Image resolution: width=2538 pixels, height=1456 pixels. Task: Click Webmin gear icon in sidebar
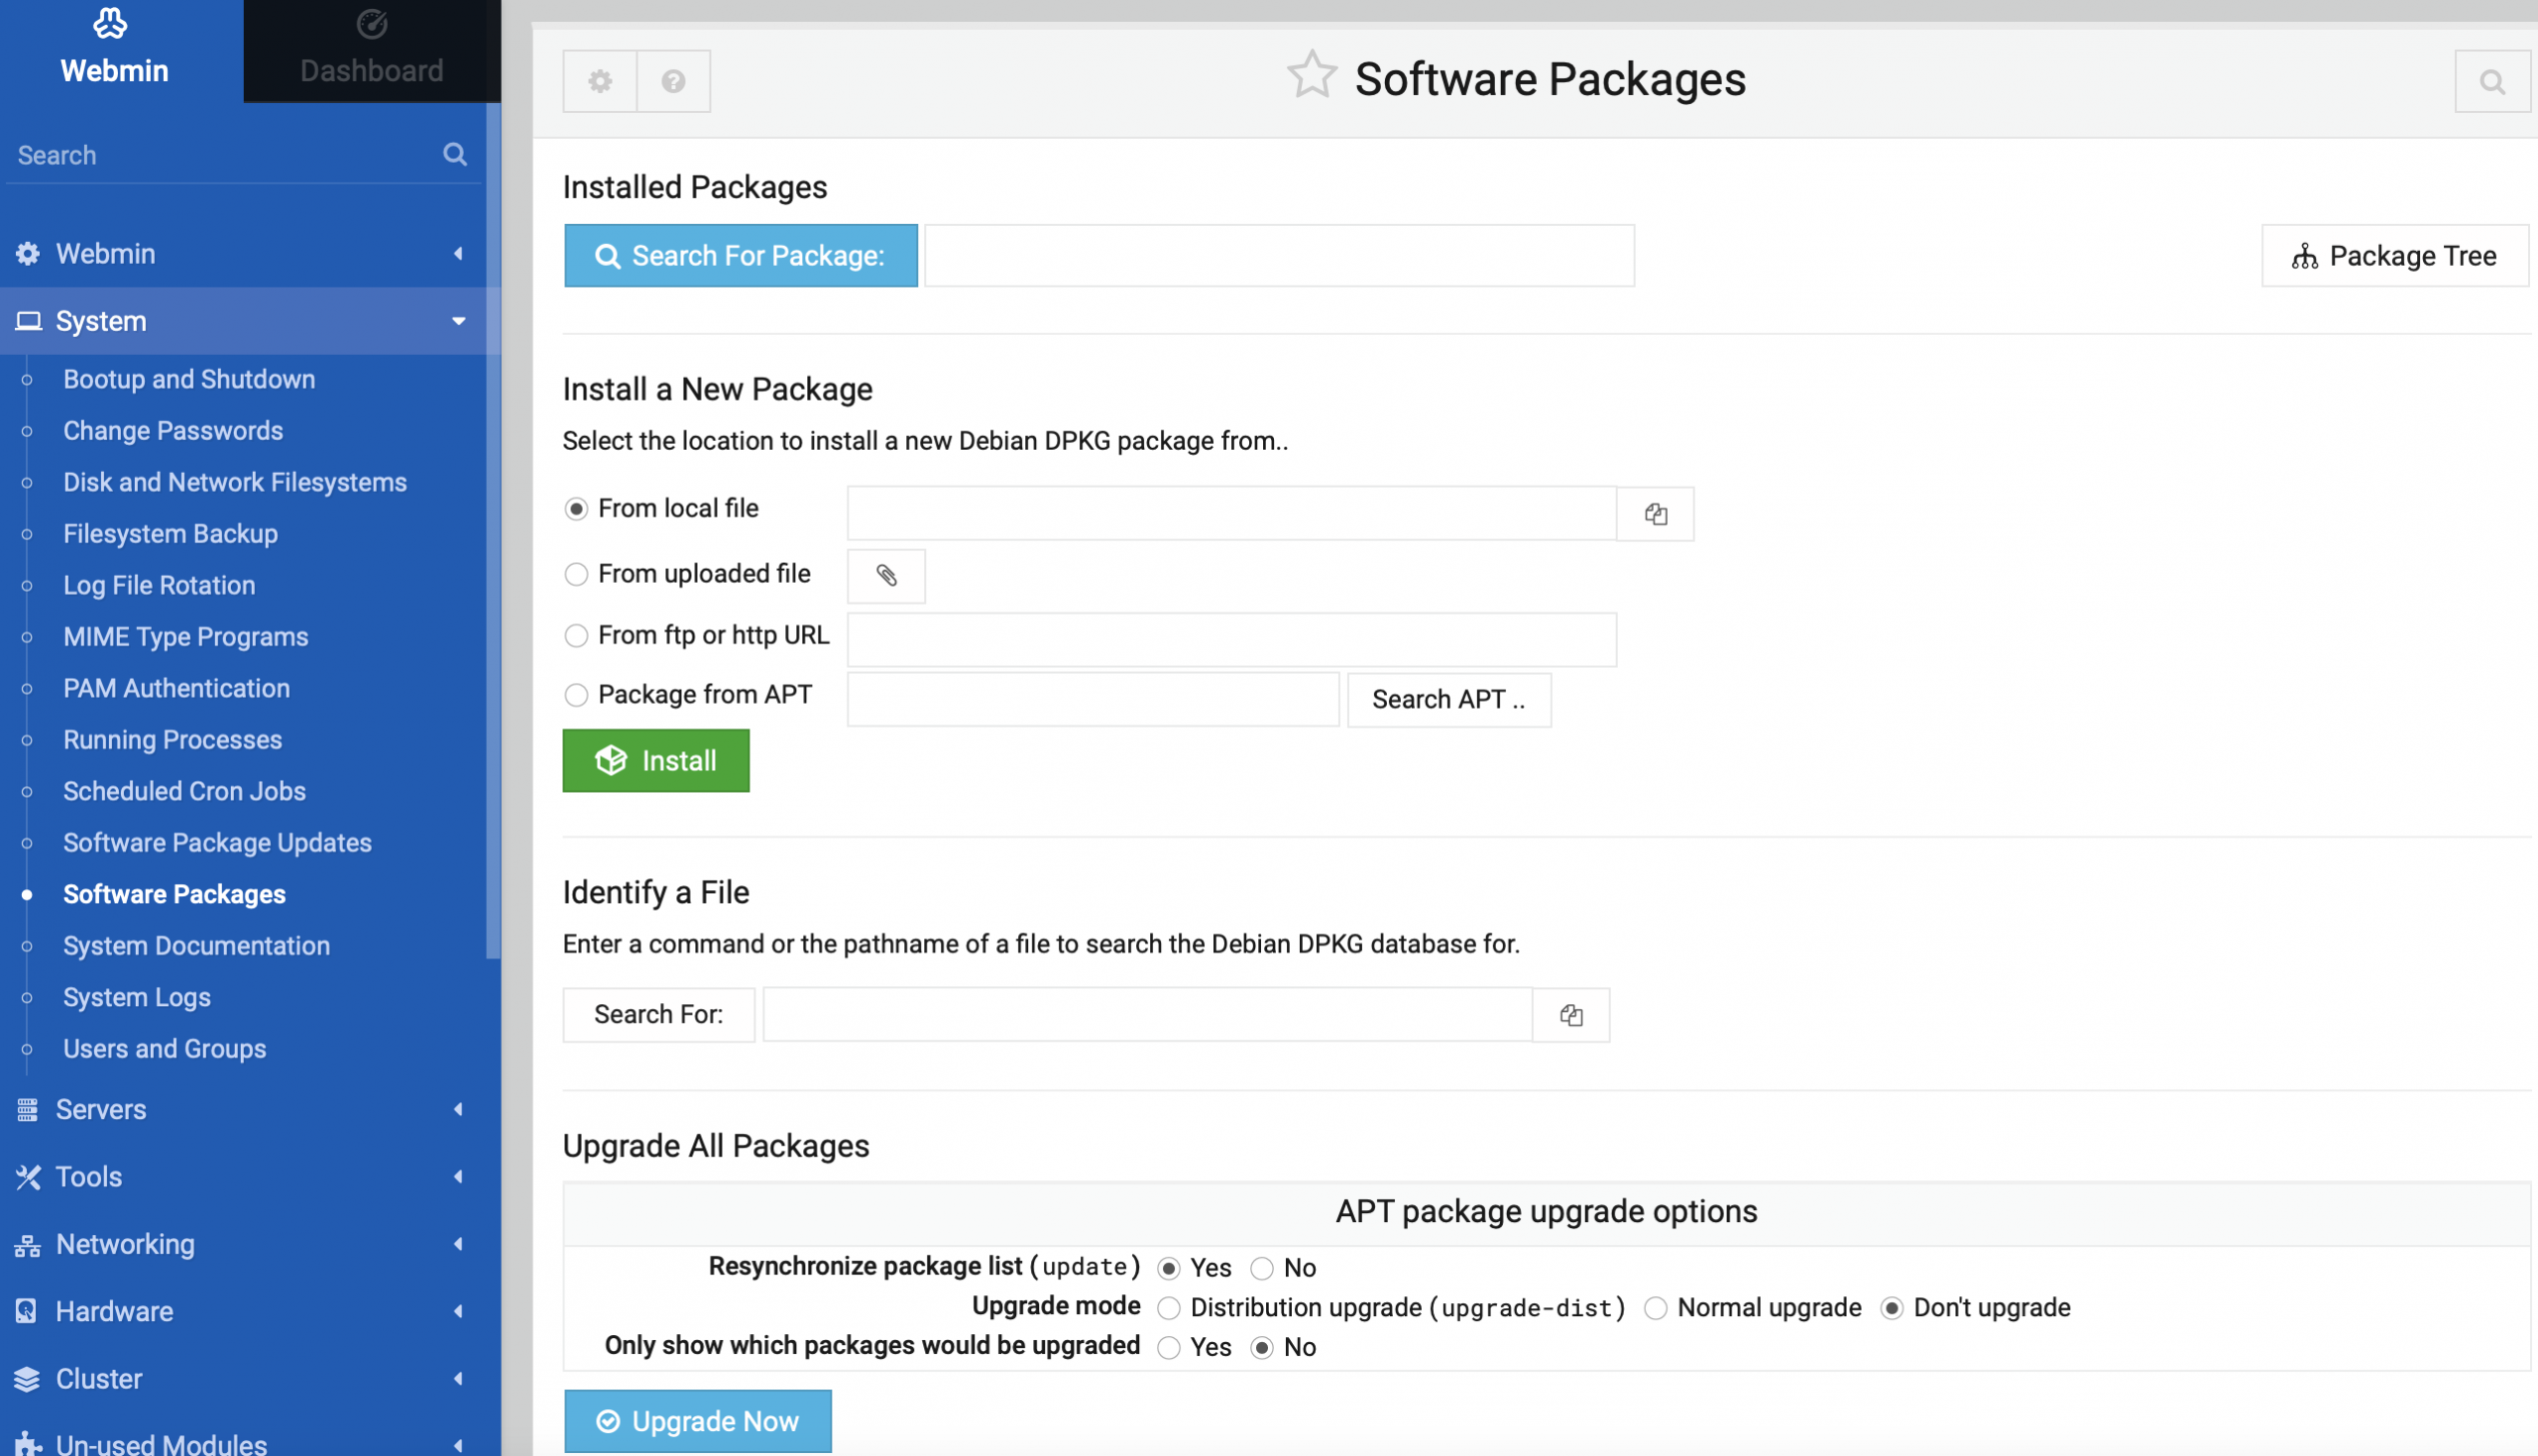28,254
